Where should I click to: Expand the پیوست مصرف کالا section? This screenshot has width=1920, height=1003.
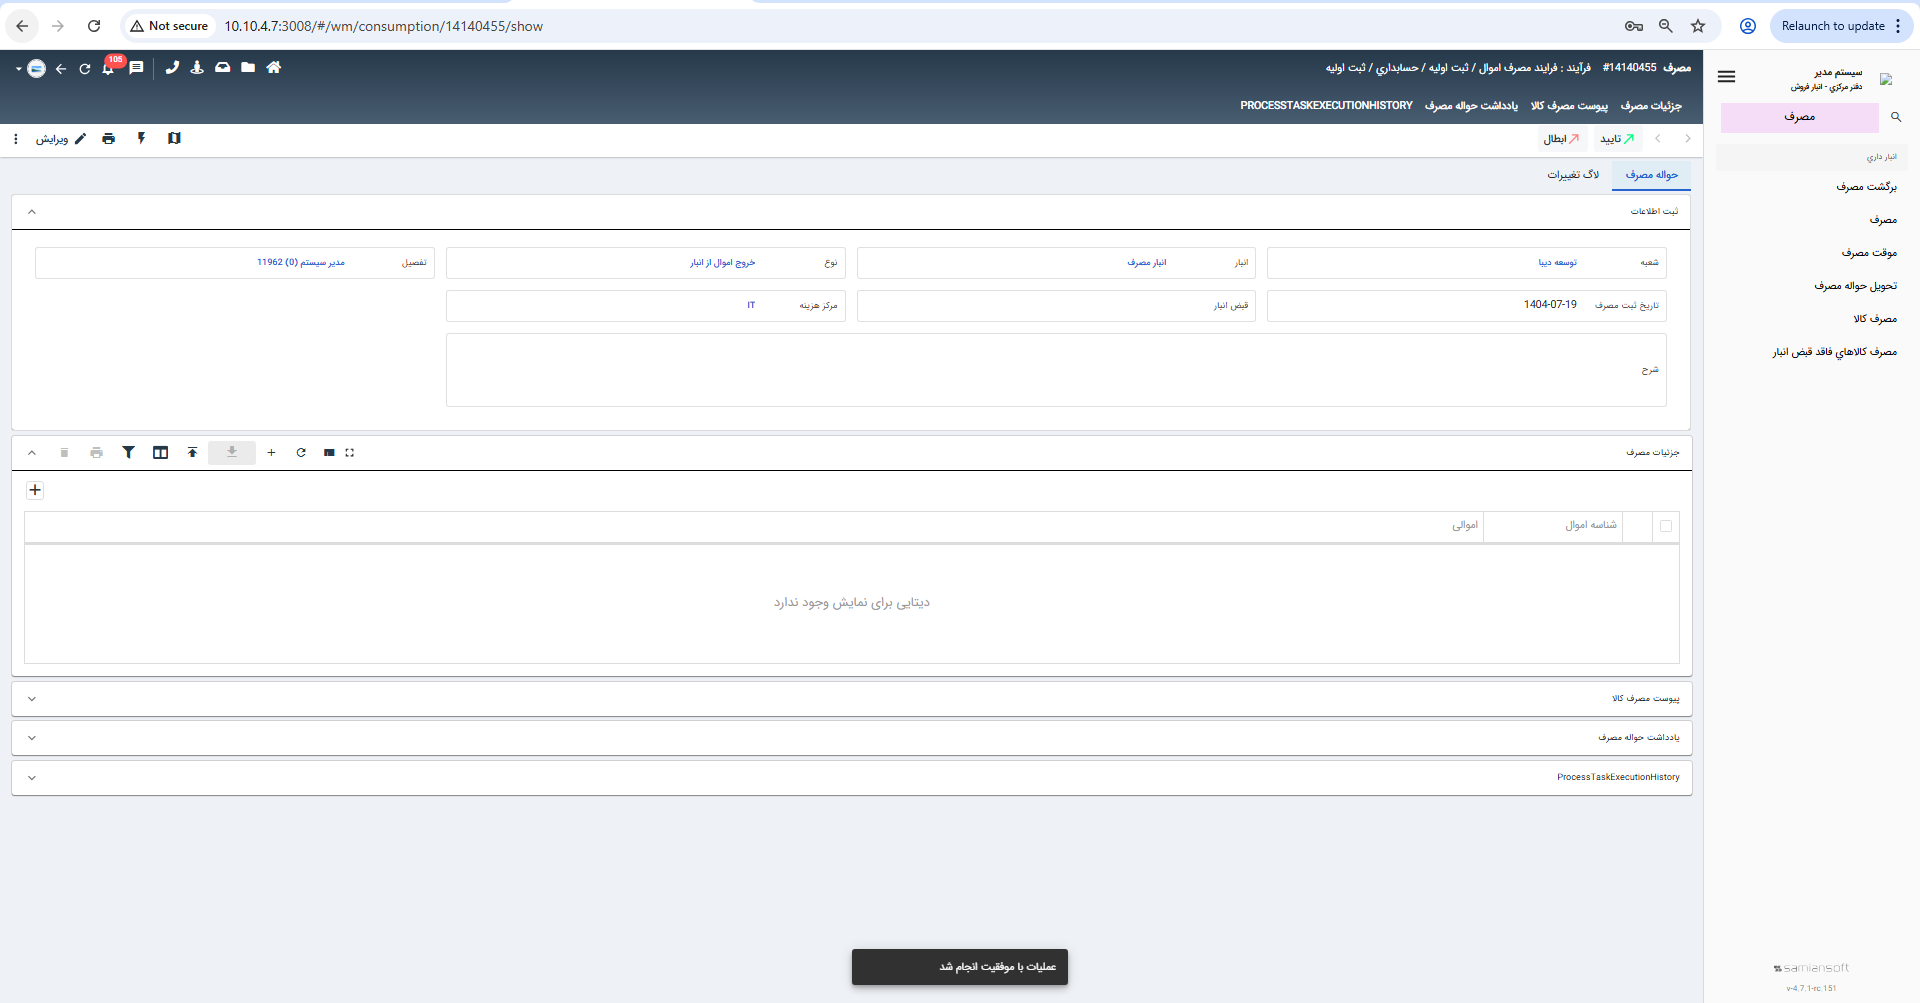[32, 699]
